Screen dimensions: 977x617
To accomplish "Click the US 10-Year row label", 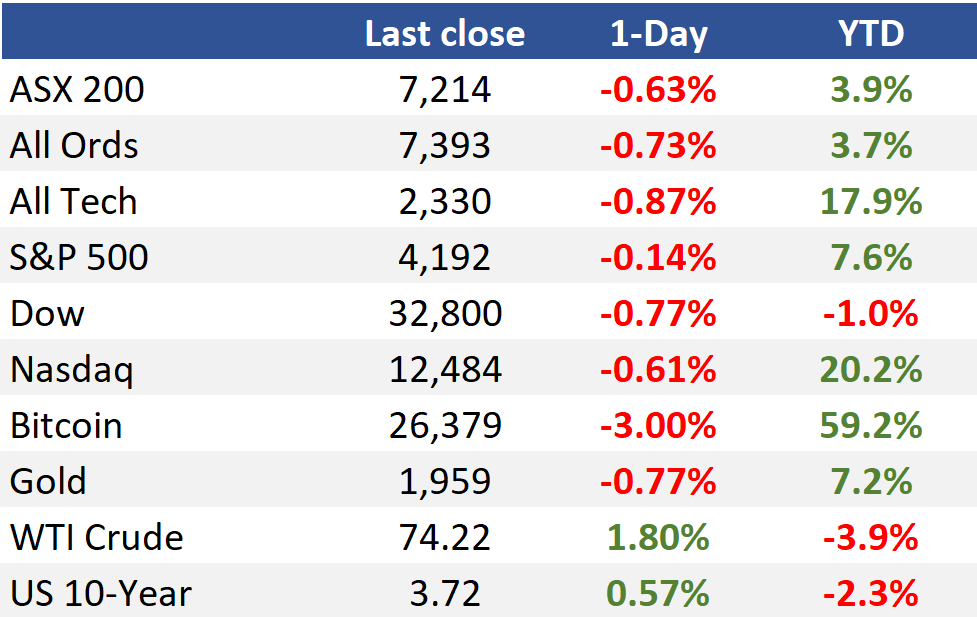I will tap(100, 594).
